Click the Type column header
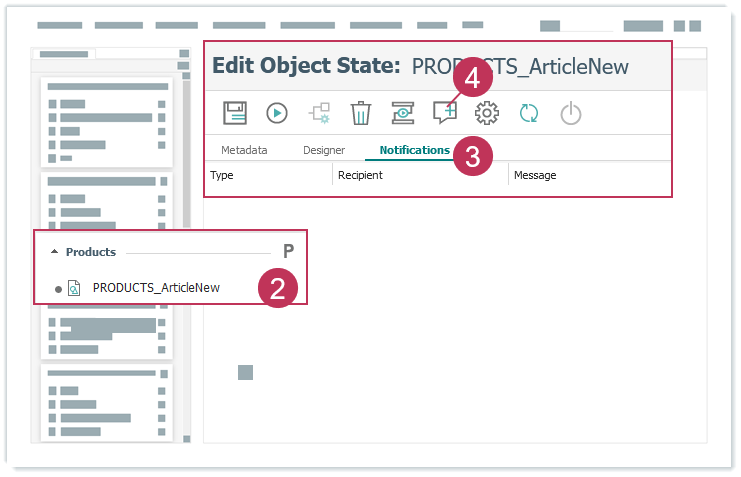Image resolution: width=741 pixels, height=477 pixels. tap(222, 175)
